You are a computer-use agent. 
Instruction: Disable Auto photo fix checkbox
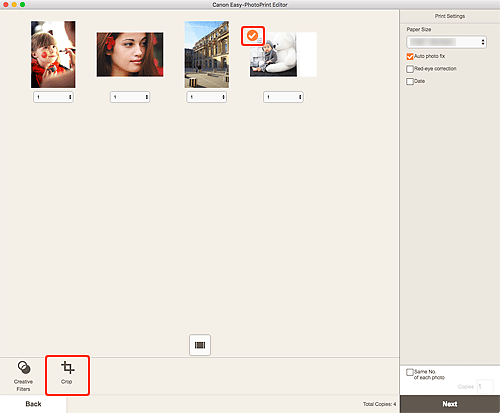tap(410, 56)
